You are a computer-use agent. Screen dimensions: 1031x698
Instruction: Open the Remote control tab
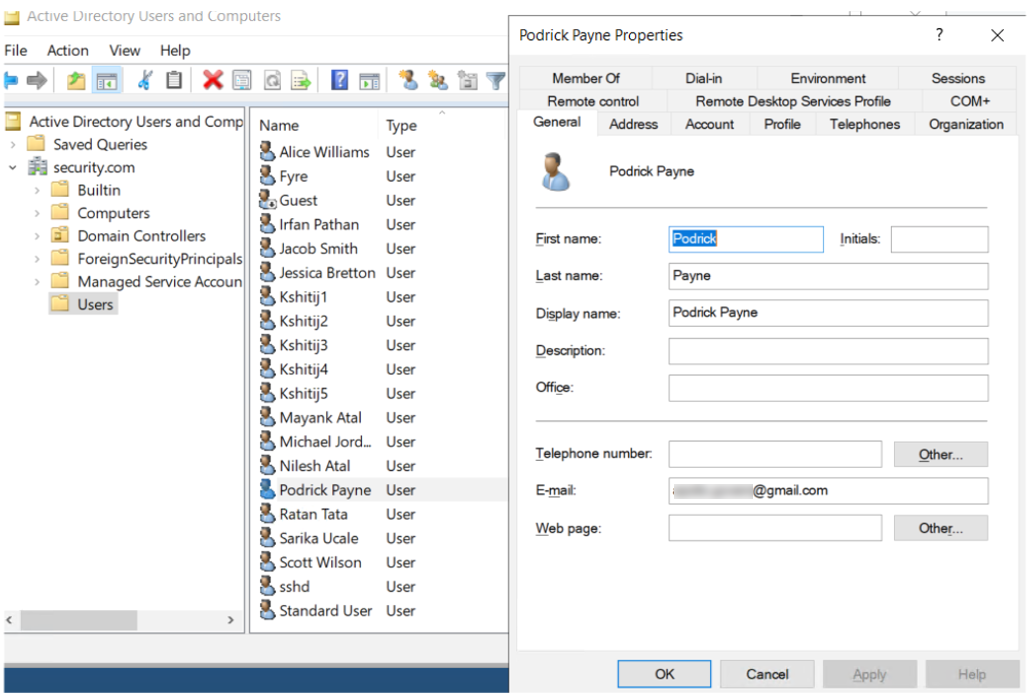(x=592, y=101)
